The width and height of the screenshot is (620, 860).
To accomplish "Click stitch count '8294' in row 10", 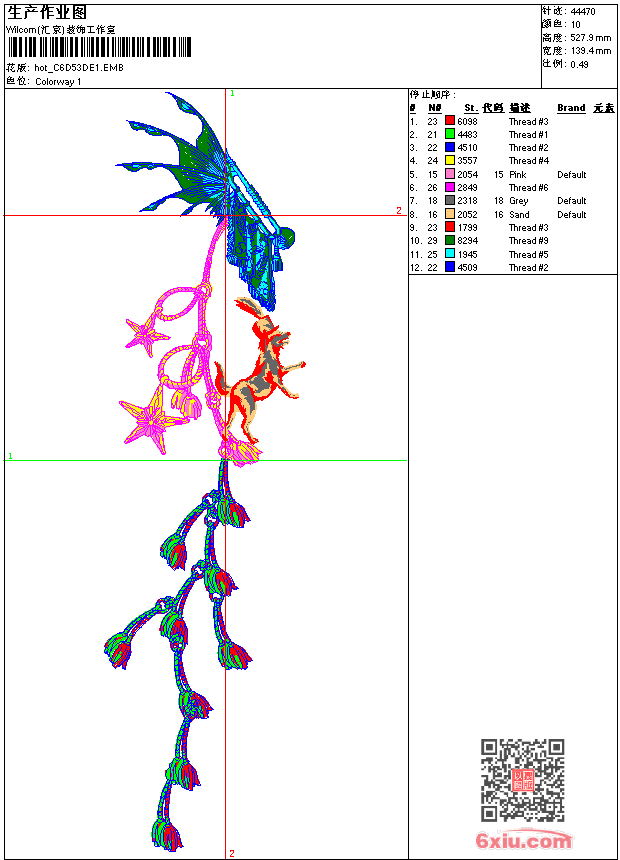I will (467, 241).
